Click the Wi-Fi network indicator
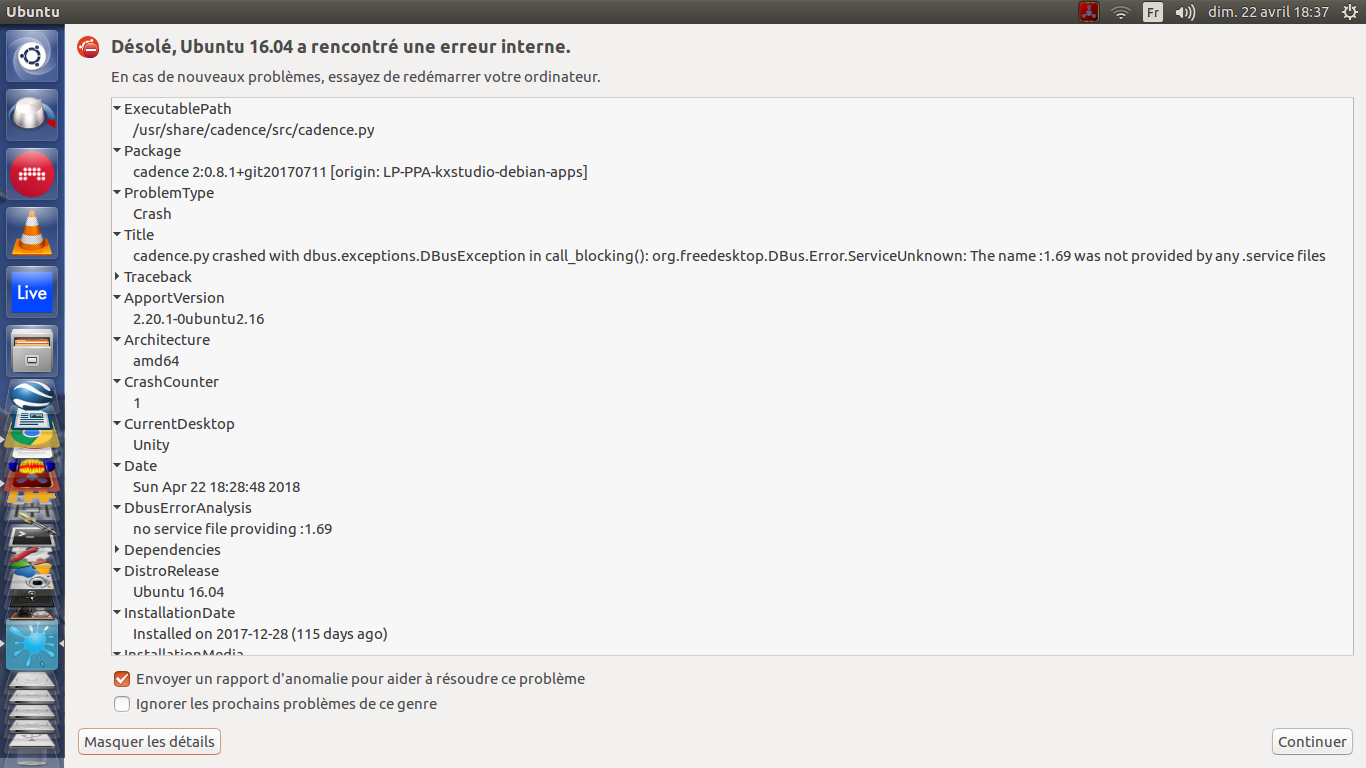The image size is (1366, 768). coord(1121,12)
